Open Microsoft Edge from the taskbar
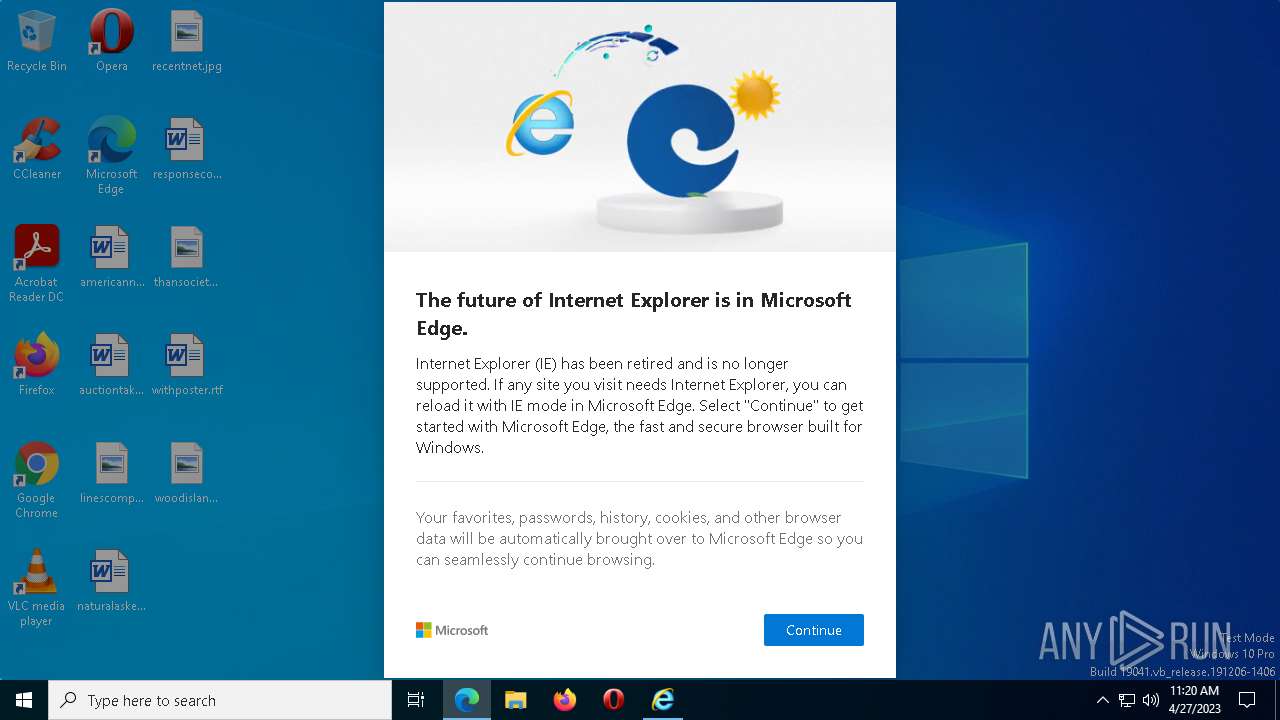Screen dimensions: 1280x720 [x=466, y=700]
